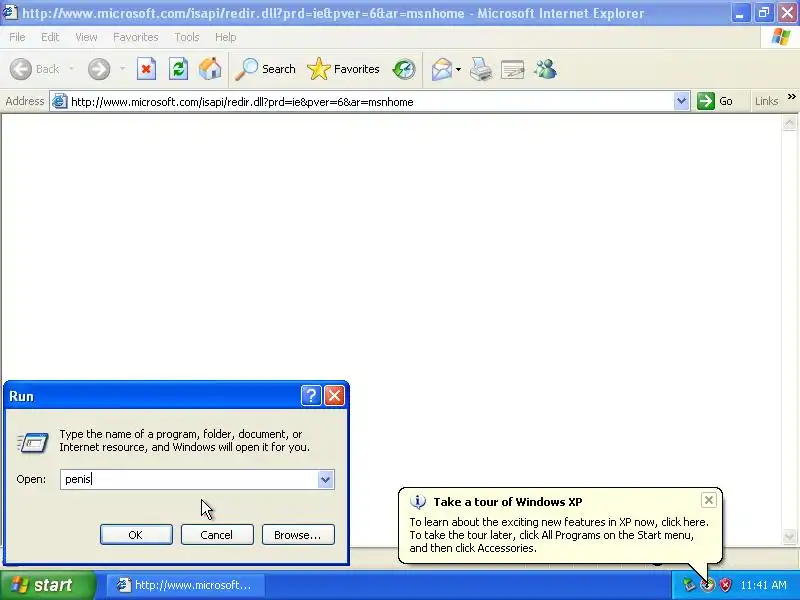
Task: Print the page with printer icon
Action: 481,69
